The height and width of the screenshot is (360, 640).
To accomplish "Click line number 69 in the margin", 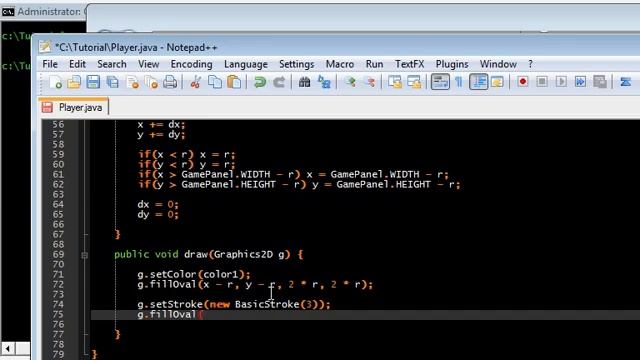I will pos(58,254).
